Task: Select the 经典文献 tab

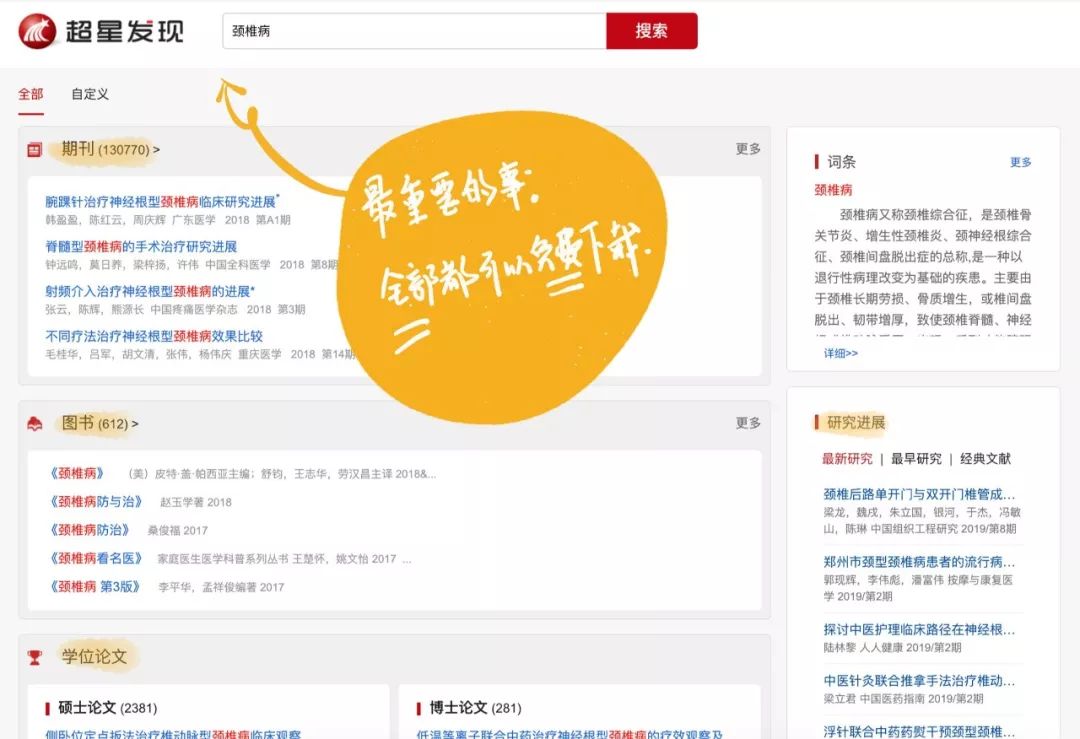Action: click(986, 459)
